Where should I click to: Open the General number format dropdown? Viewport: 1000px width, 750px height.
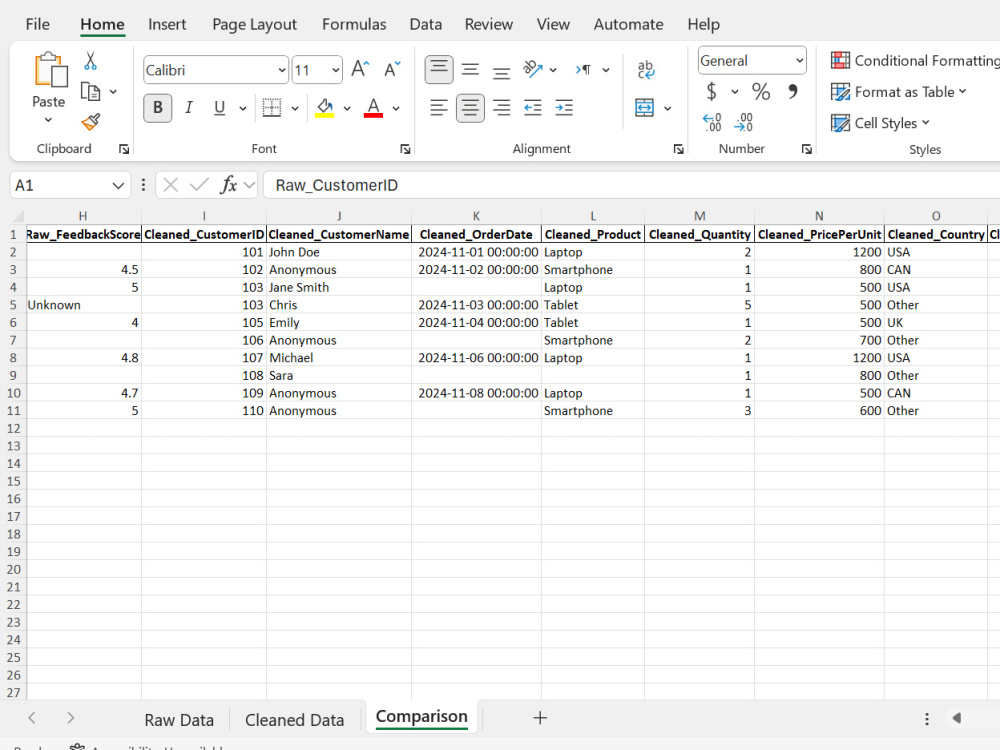point(798,61)
